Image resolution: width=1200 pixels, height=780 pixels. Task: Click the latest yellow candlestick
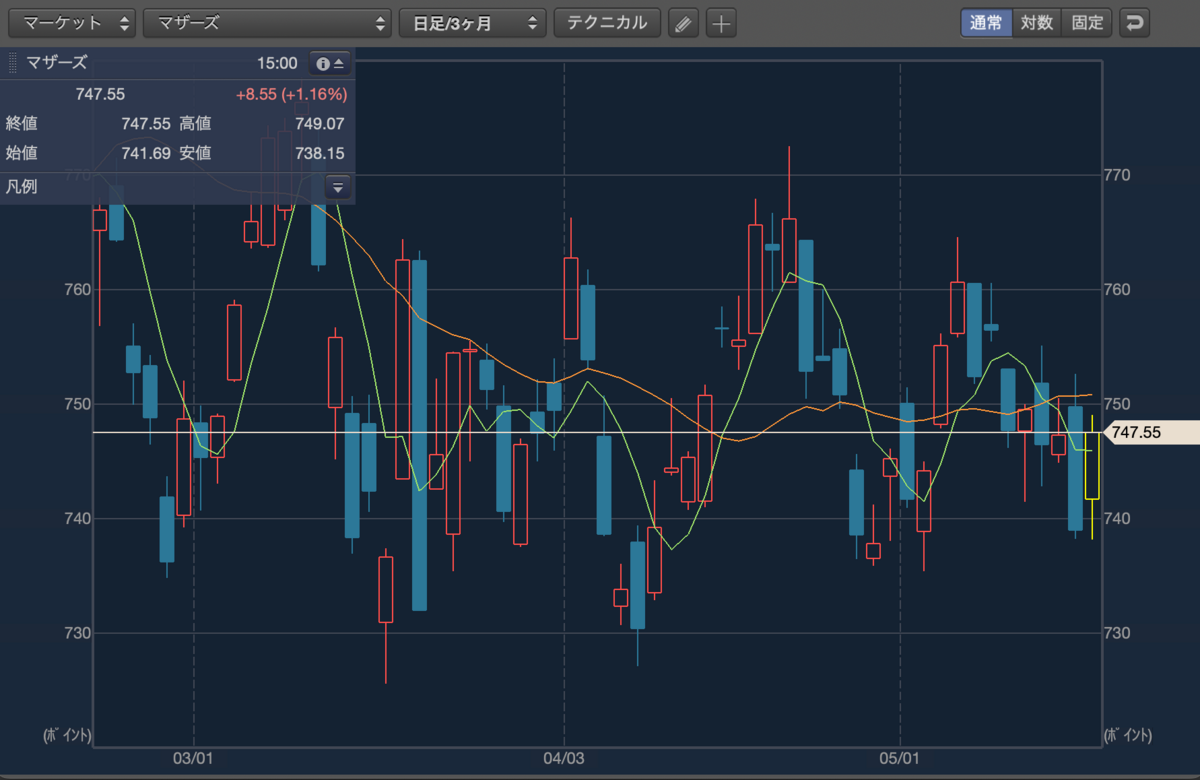click(1092, 465)
